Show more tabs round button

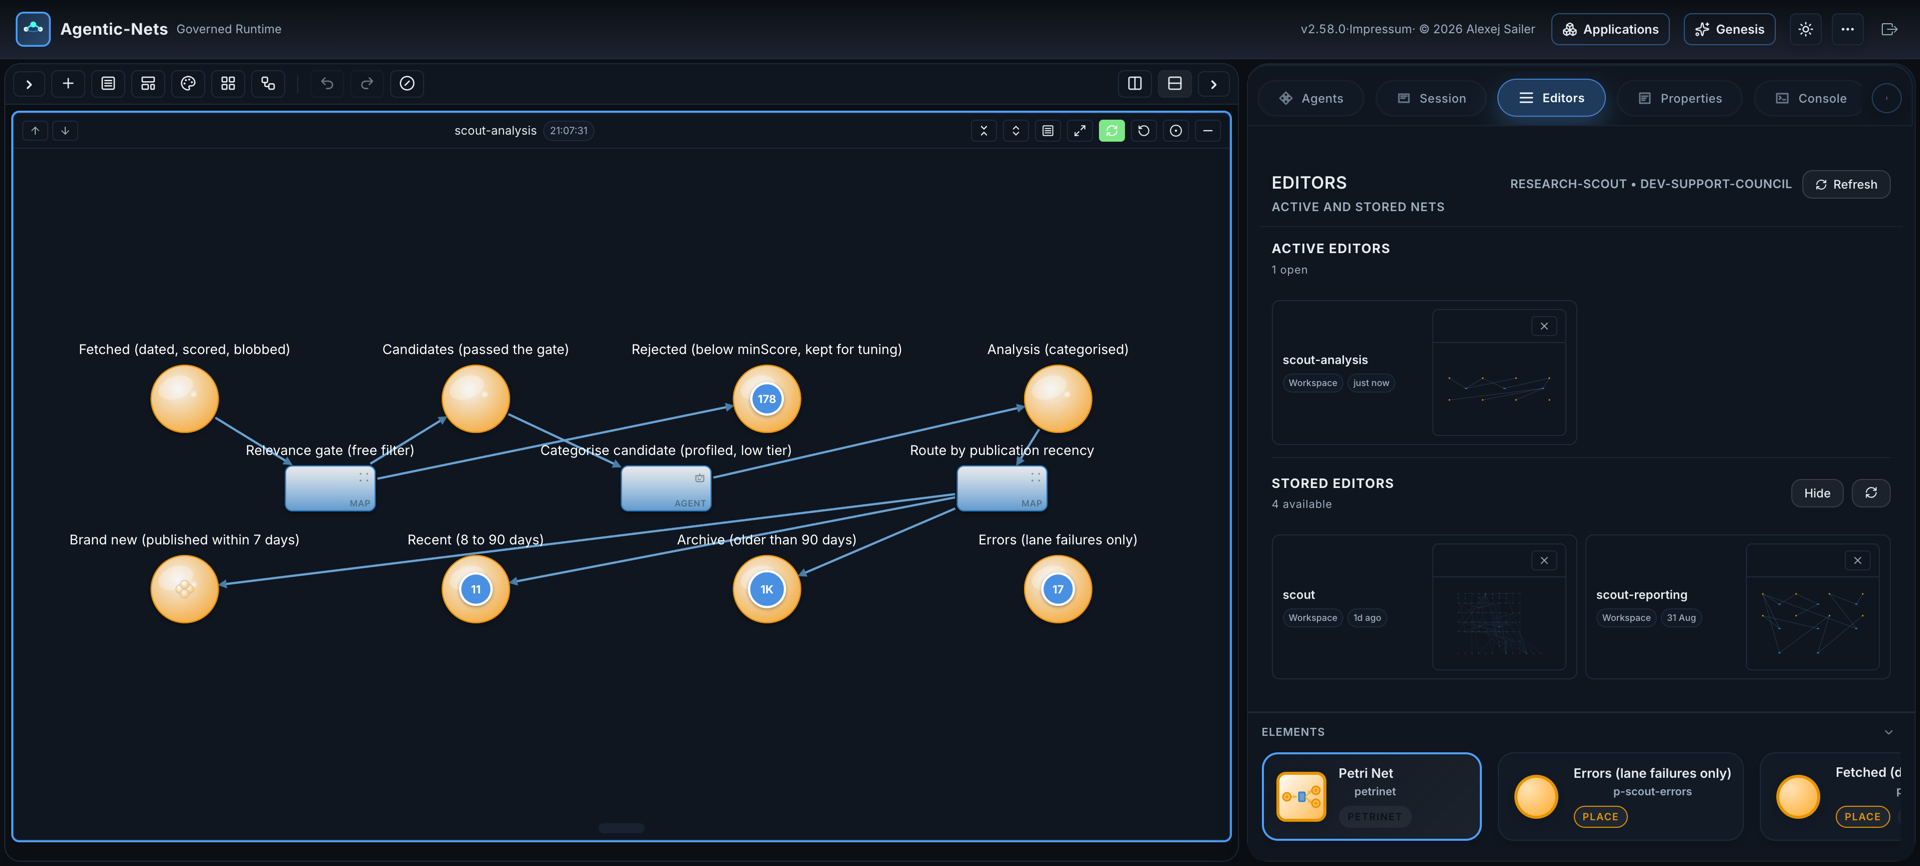coord(1887,98)
